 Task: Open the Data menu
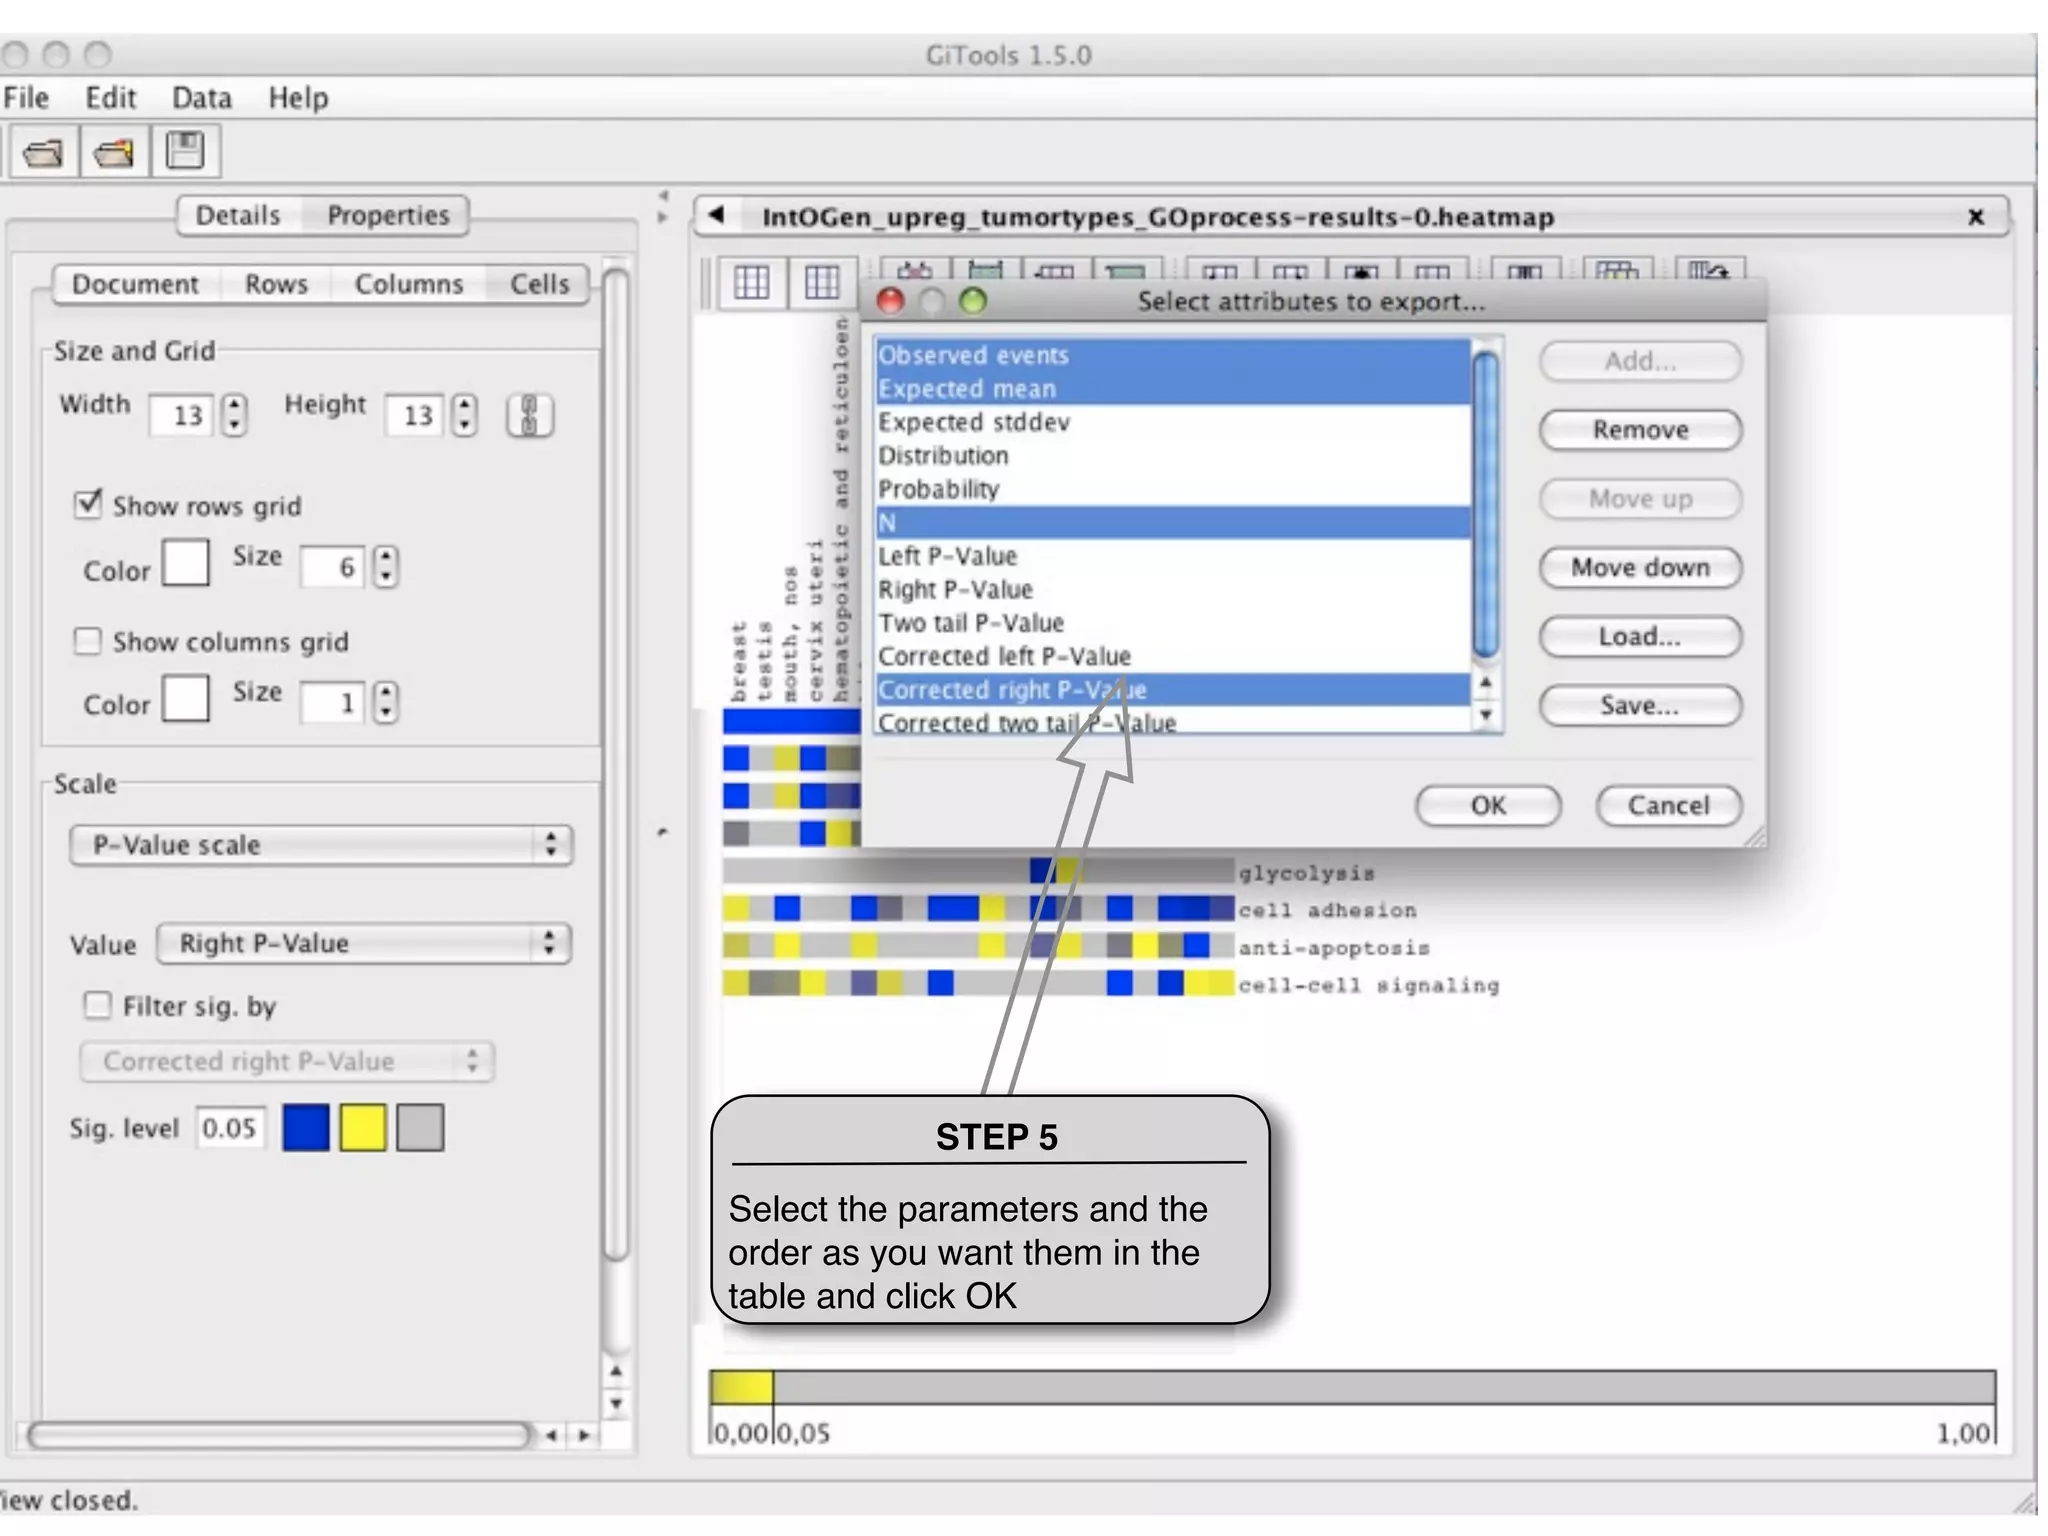(202, 98)
